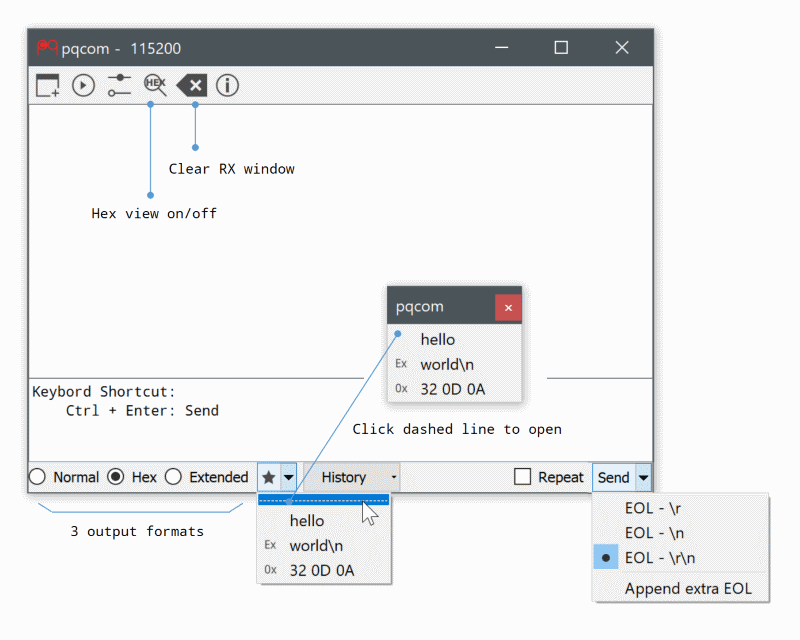Select EOL - \r option
This screenshot has width=800, height=640.
pos(680,508)
